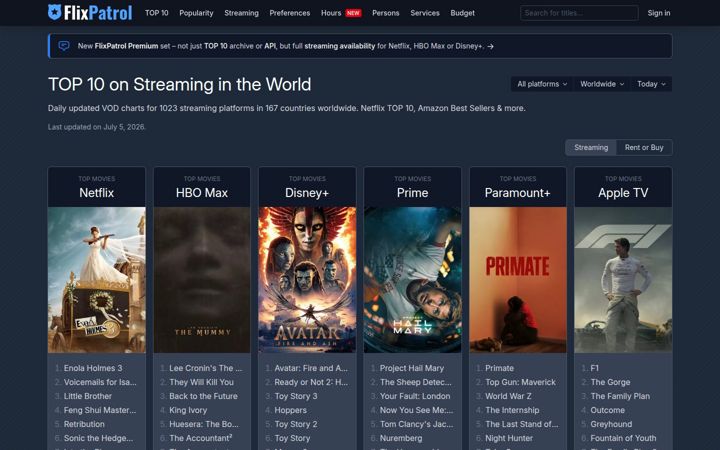Expand the Today date dropdown
This screenshot has height=450, width=720.
tap(651, 84)
